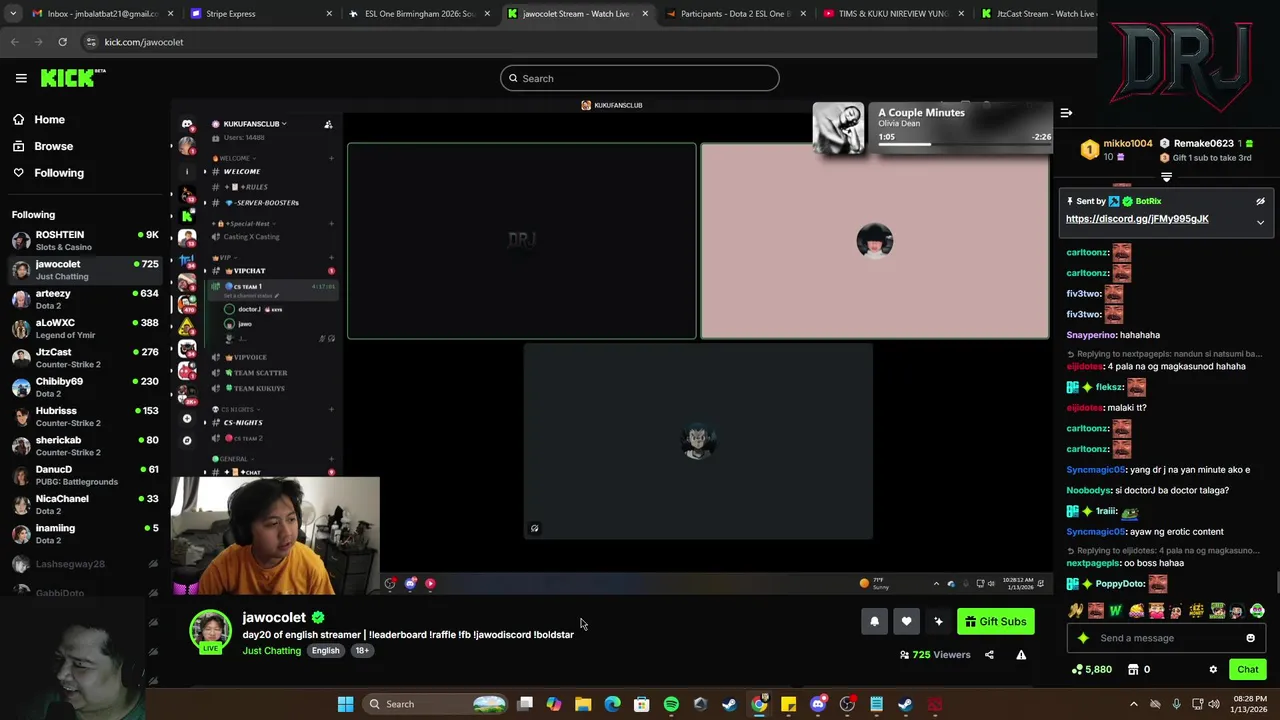Click the praying hands quick emote

click(x=1075, y=610)
